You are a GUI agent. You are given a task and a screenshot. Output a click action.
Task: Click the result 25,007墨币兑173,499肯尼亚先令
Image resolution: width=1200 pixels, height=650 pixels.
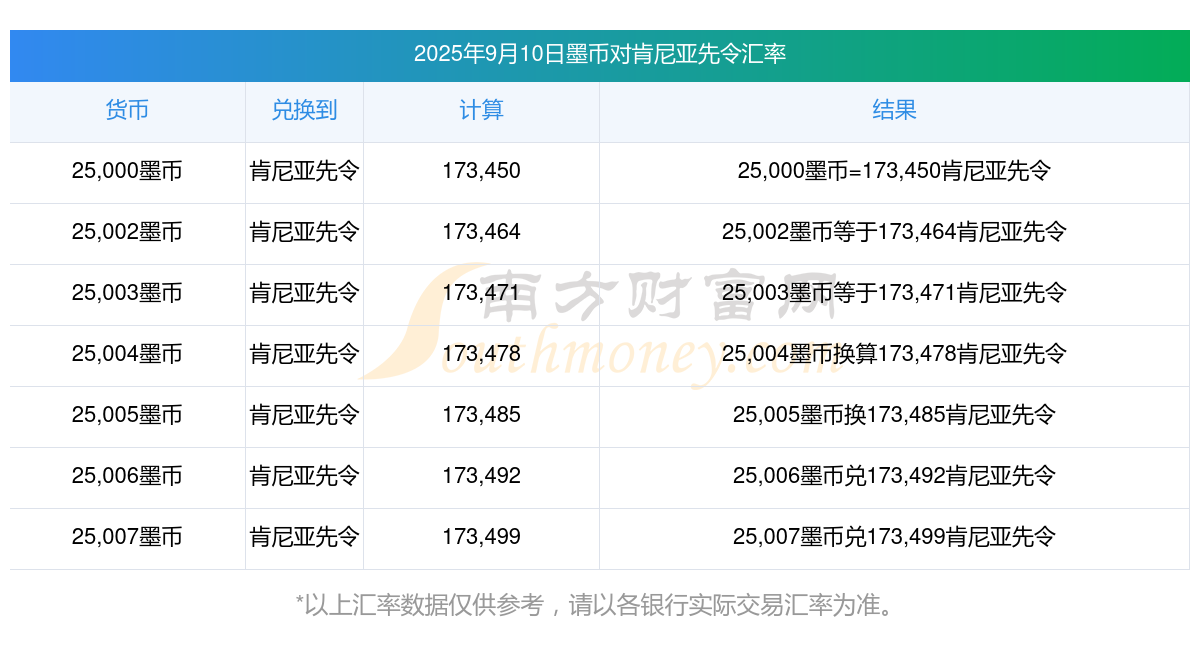point(894,537)
